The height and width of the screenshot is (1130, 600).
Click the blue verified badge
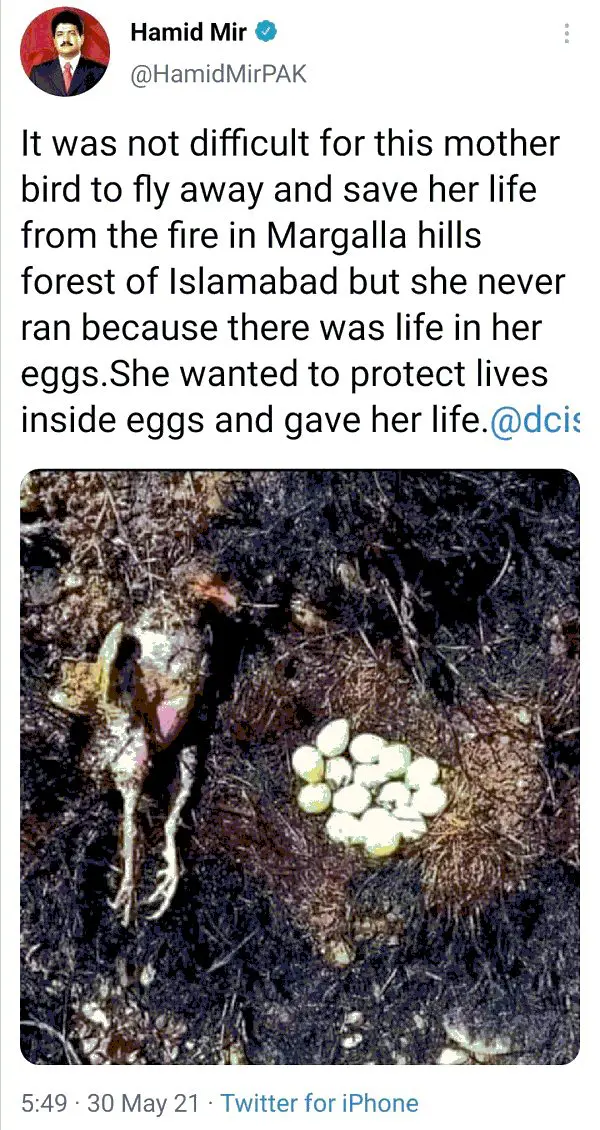264,32
